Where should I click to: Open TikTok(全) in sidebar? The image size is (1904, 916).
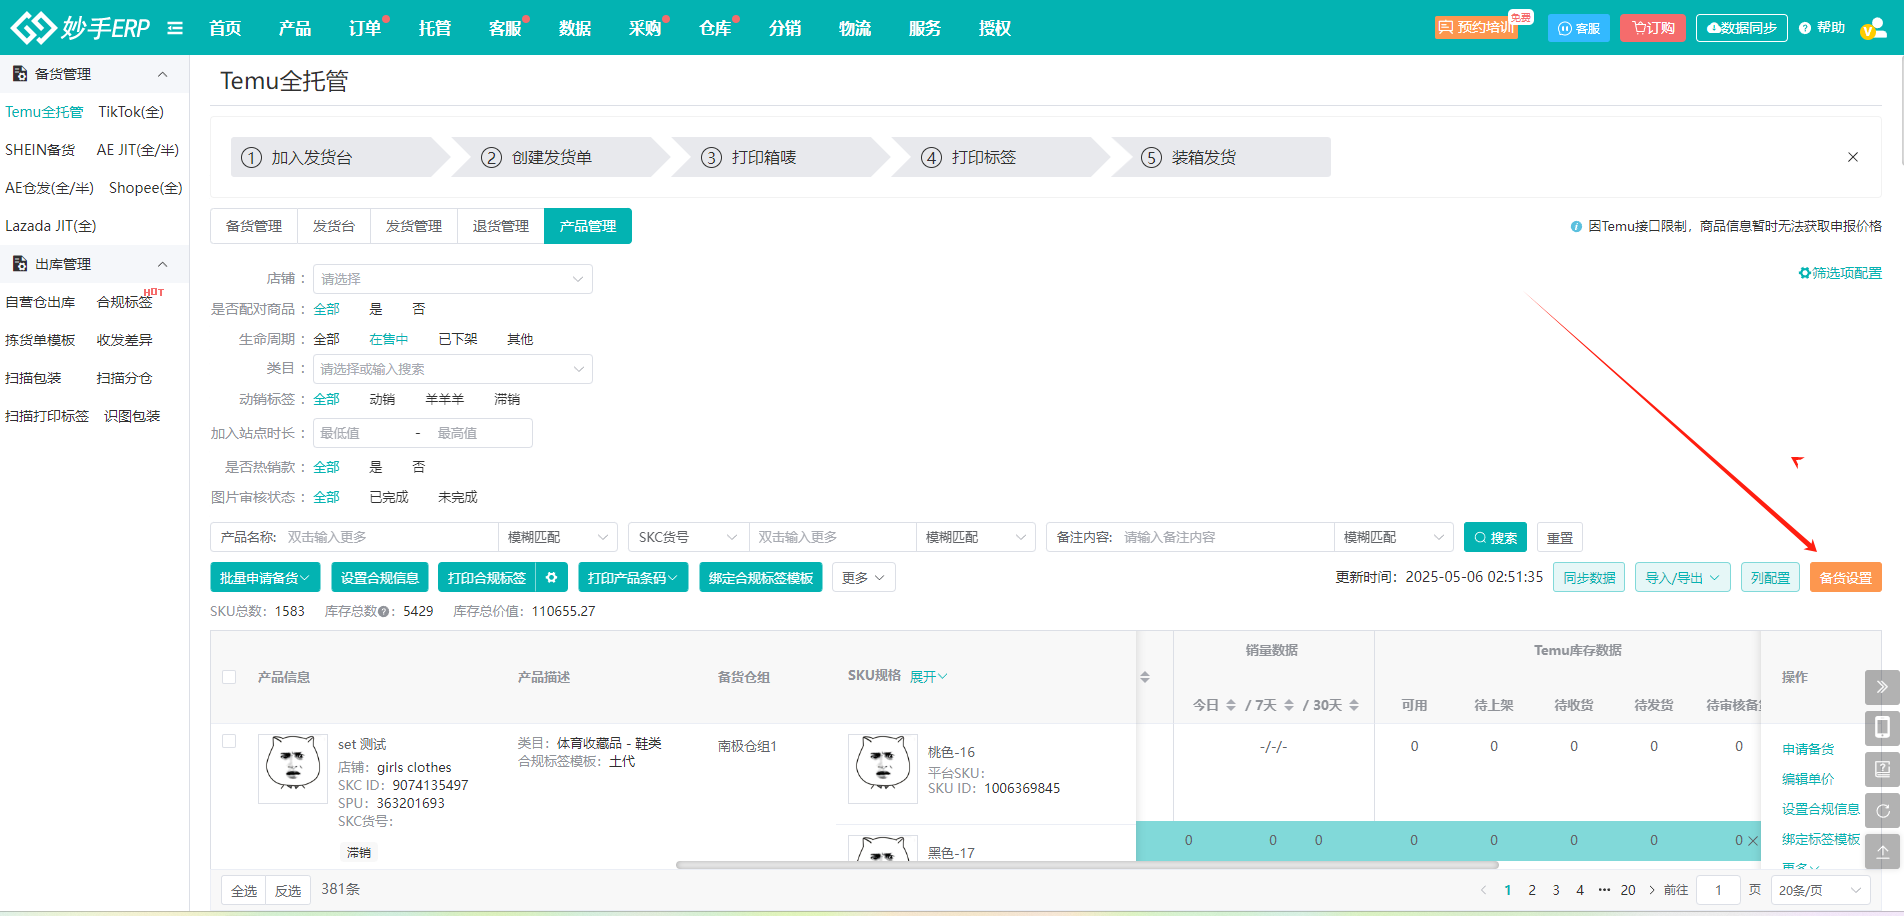point(131,112)
